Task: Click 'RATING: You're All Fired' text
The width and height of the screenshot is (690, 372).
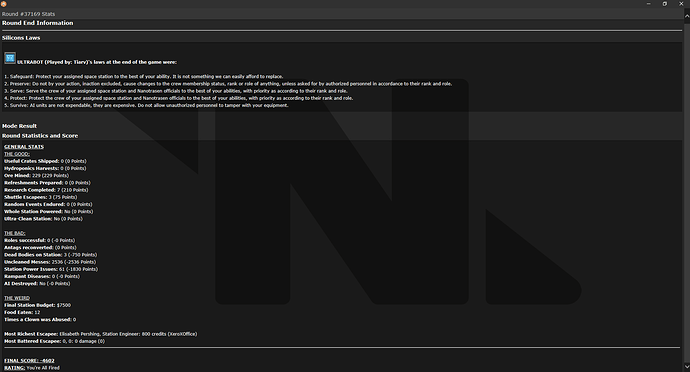Action: pyautogui.click(x=32, y=368)
